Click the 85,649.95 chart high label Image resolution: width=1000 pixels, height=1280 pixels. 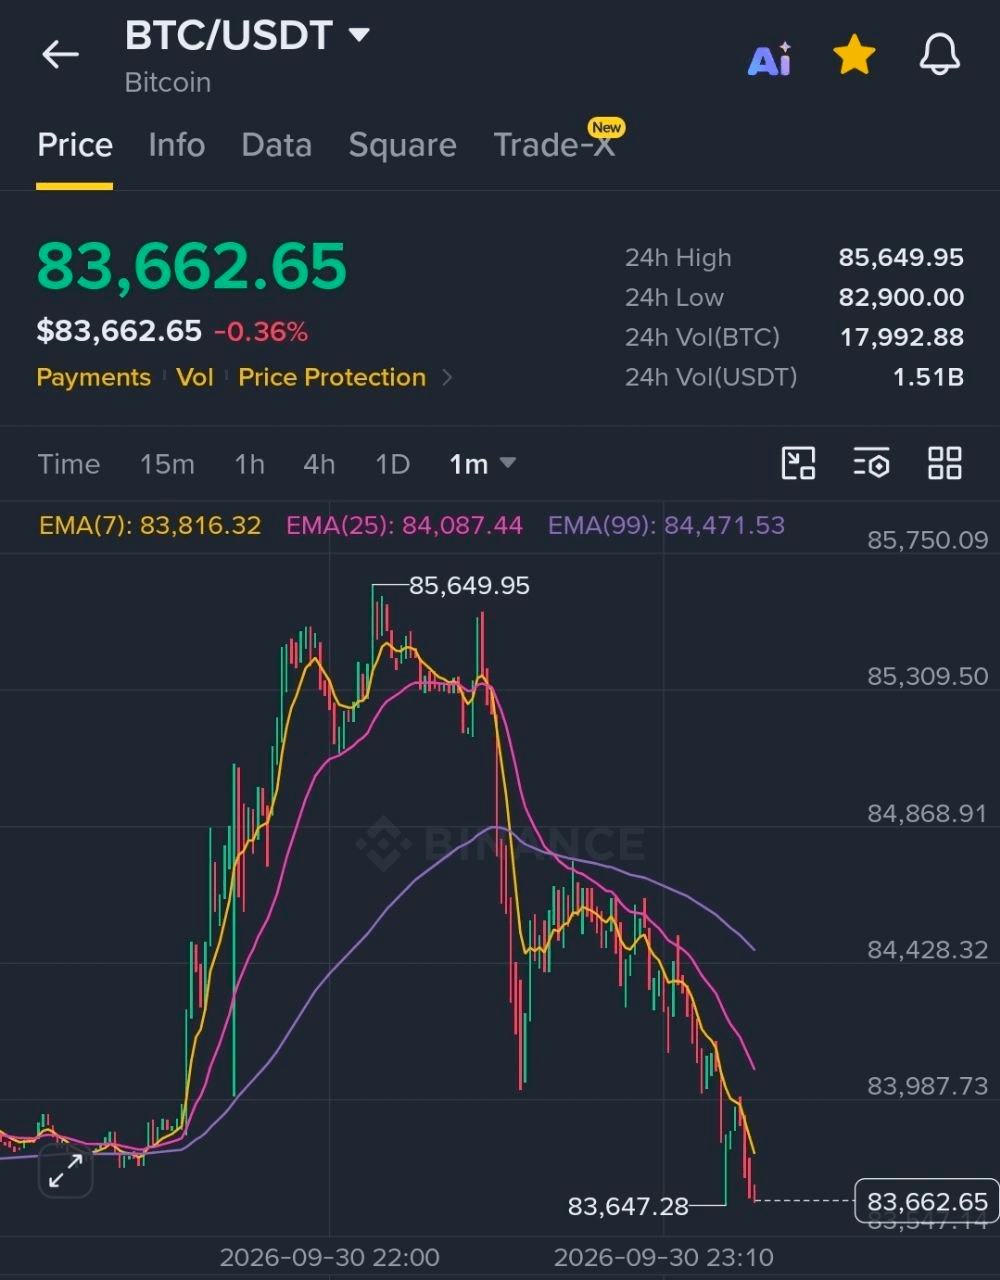point(469,585)
